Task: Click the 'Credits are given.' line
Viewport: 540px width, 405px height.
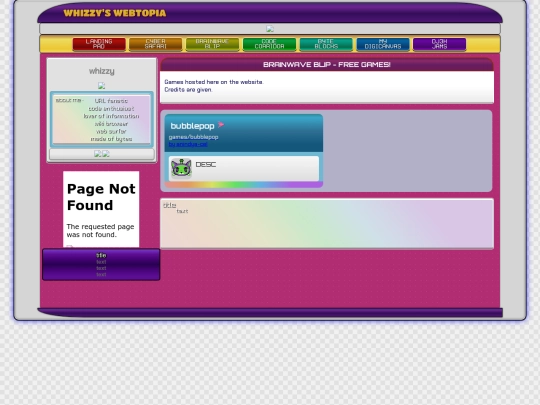Action: tap(188, 90)
